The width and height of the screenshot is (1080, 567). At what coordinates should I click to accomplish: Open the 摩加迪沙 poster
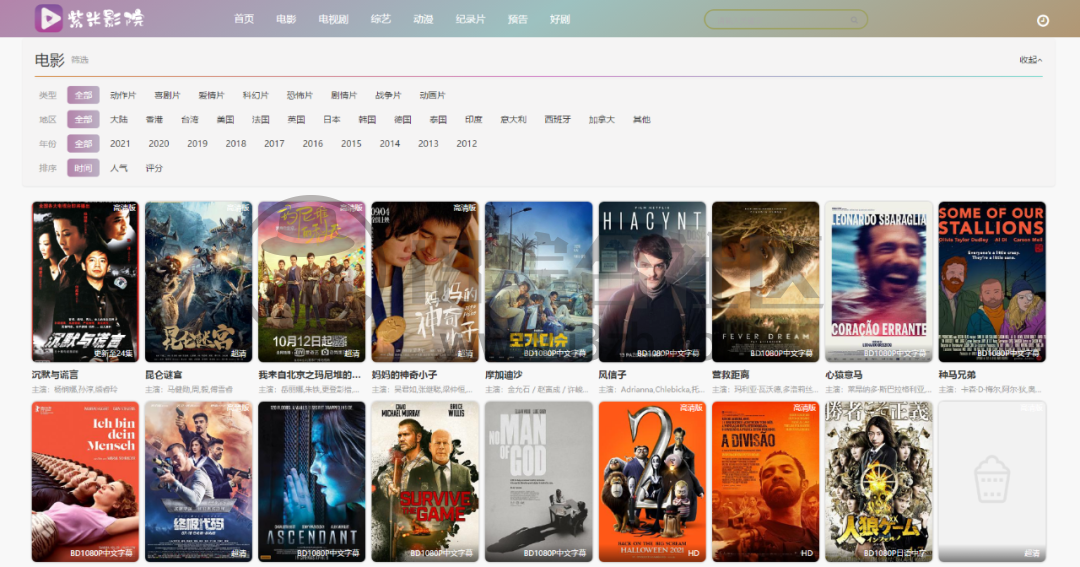click(x=539, y=281)
